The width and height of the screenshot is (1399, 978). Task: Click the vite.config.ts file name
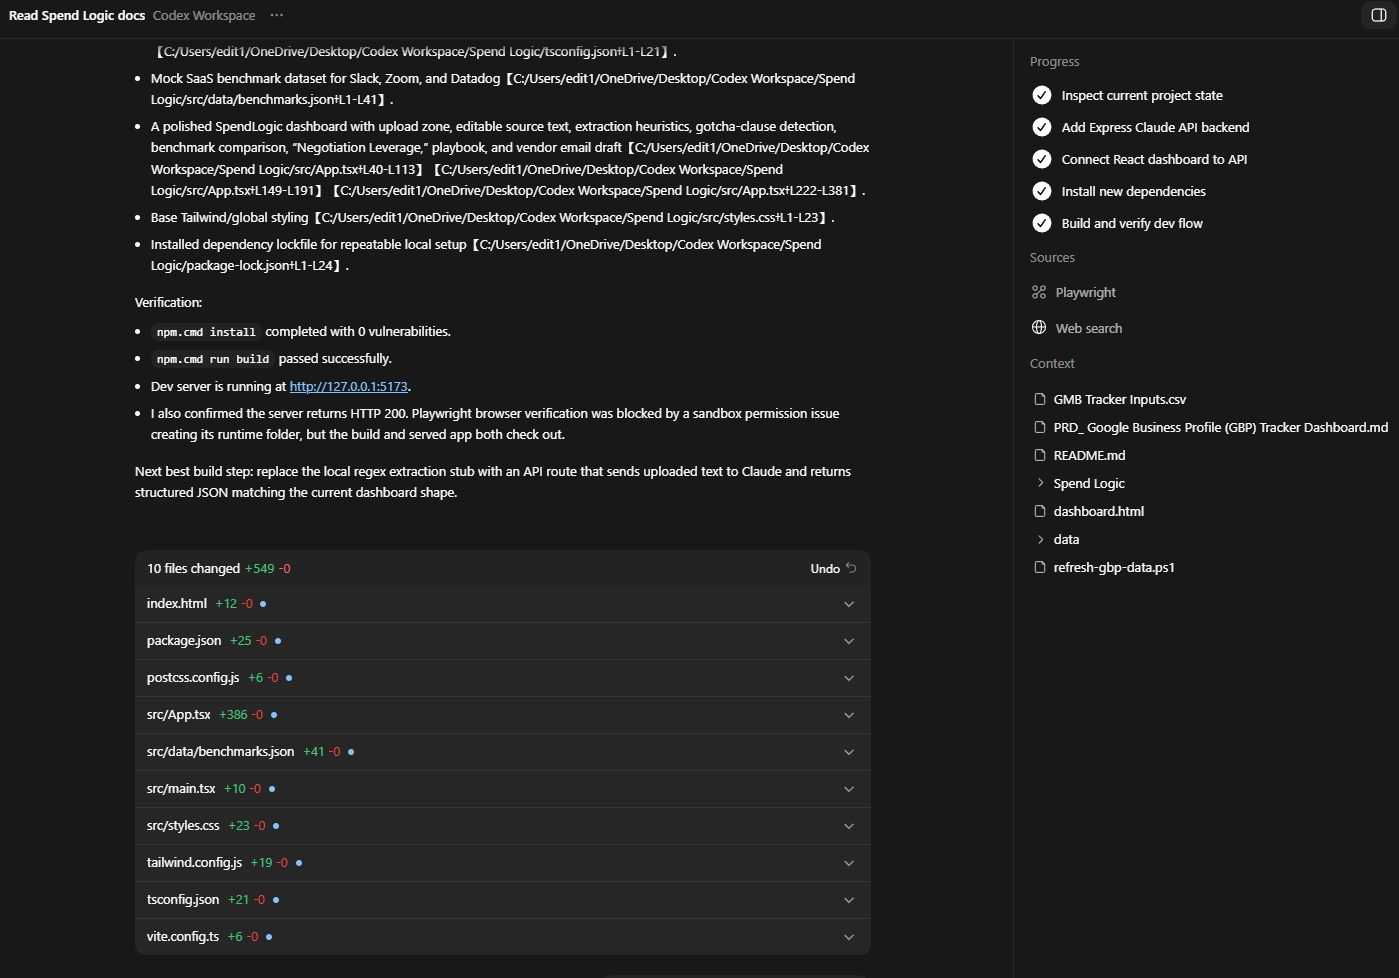click(x=183, y=937)
